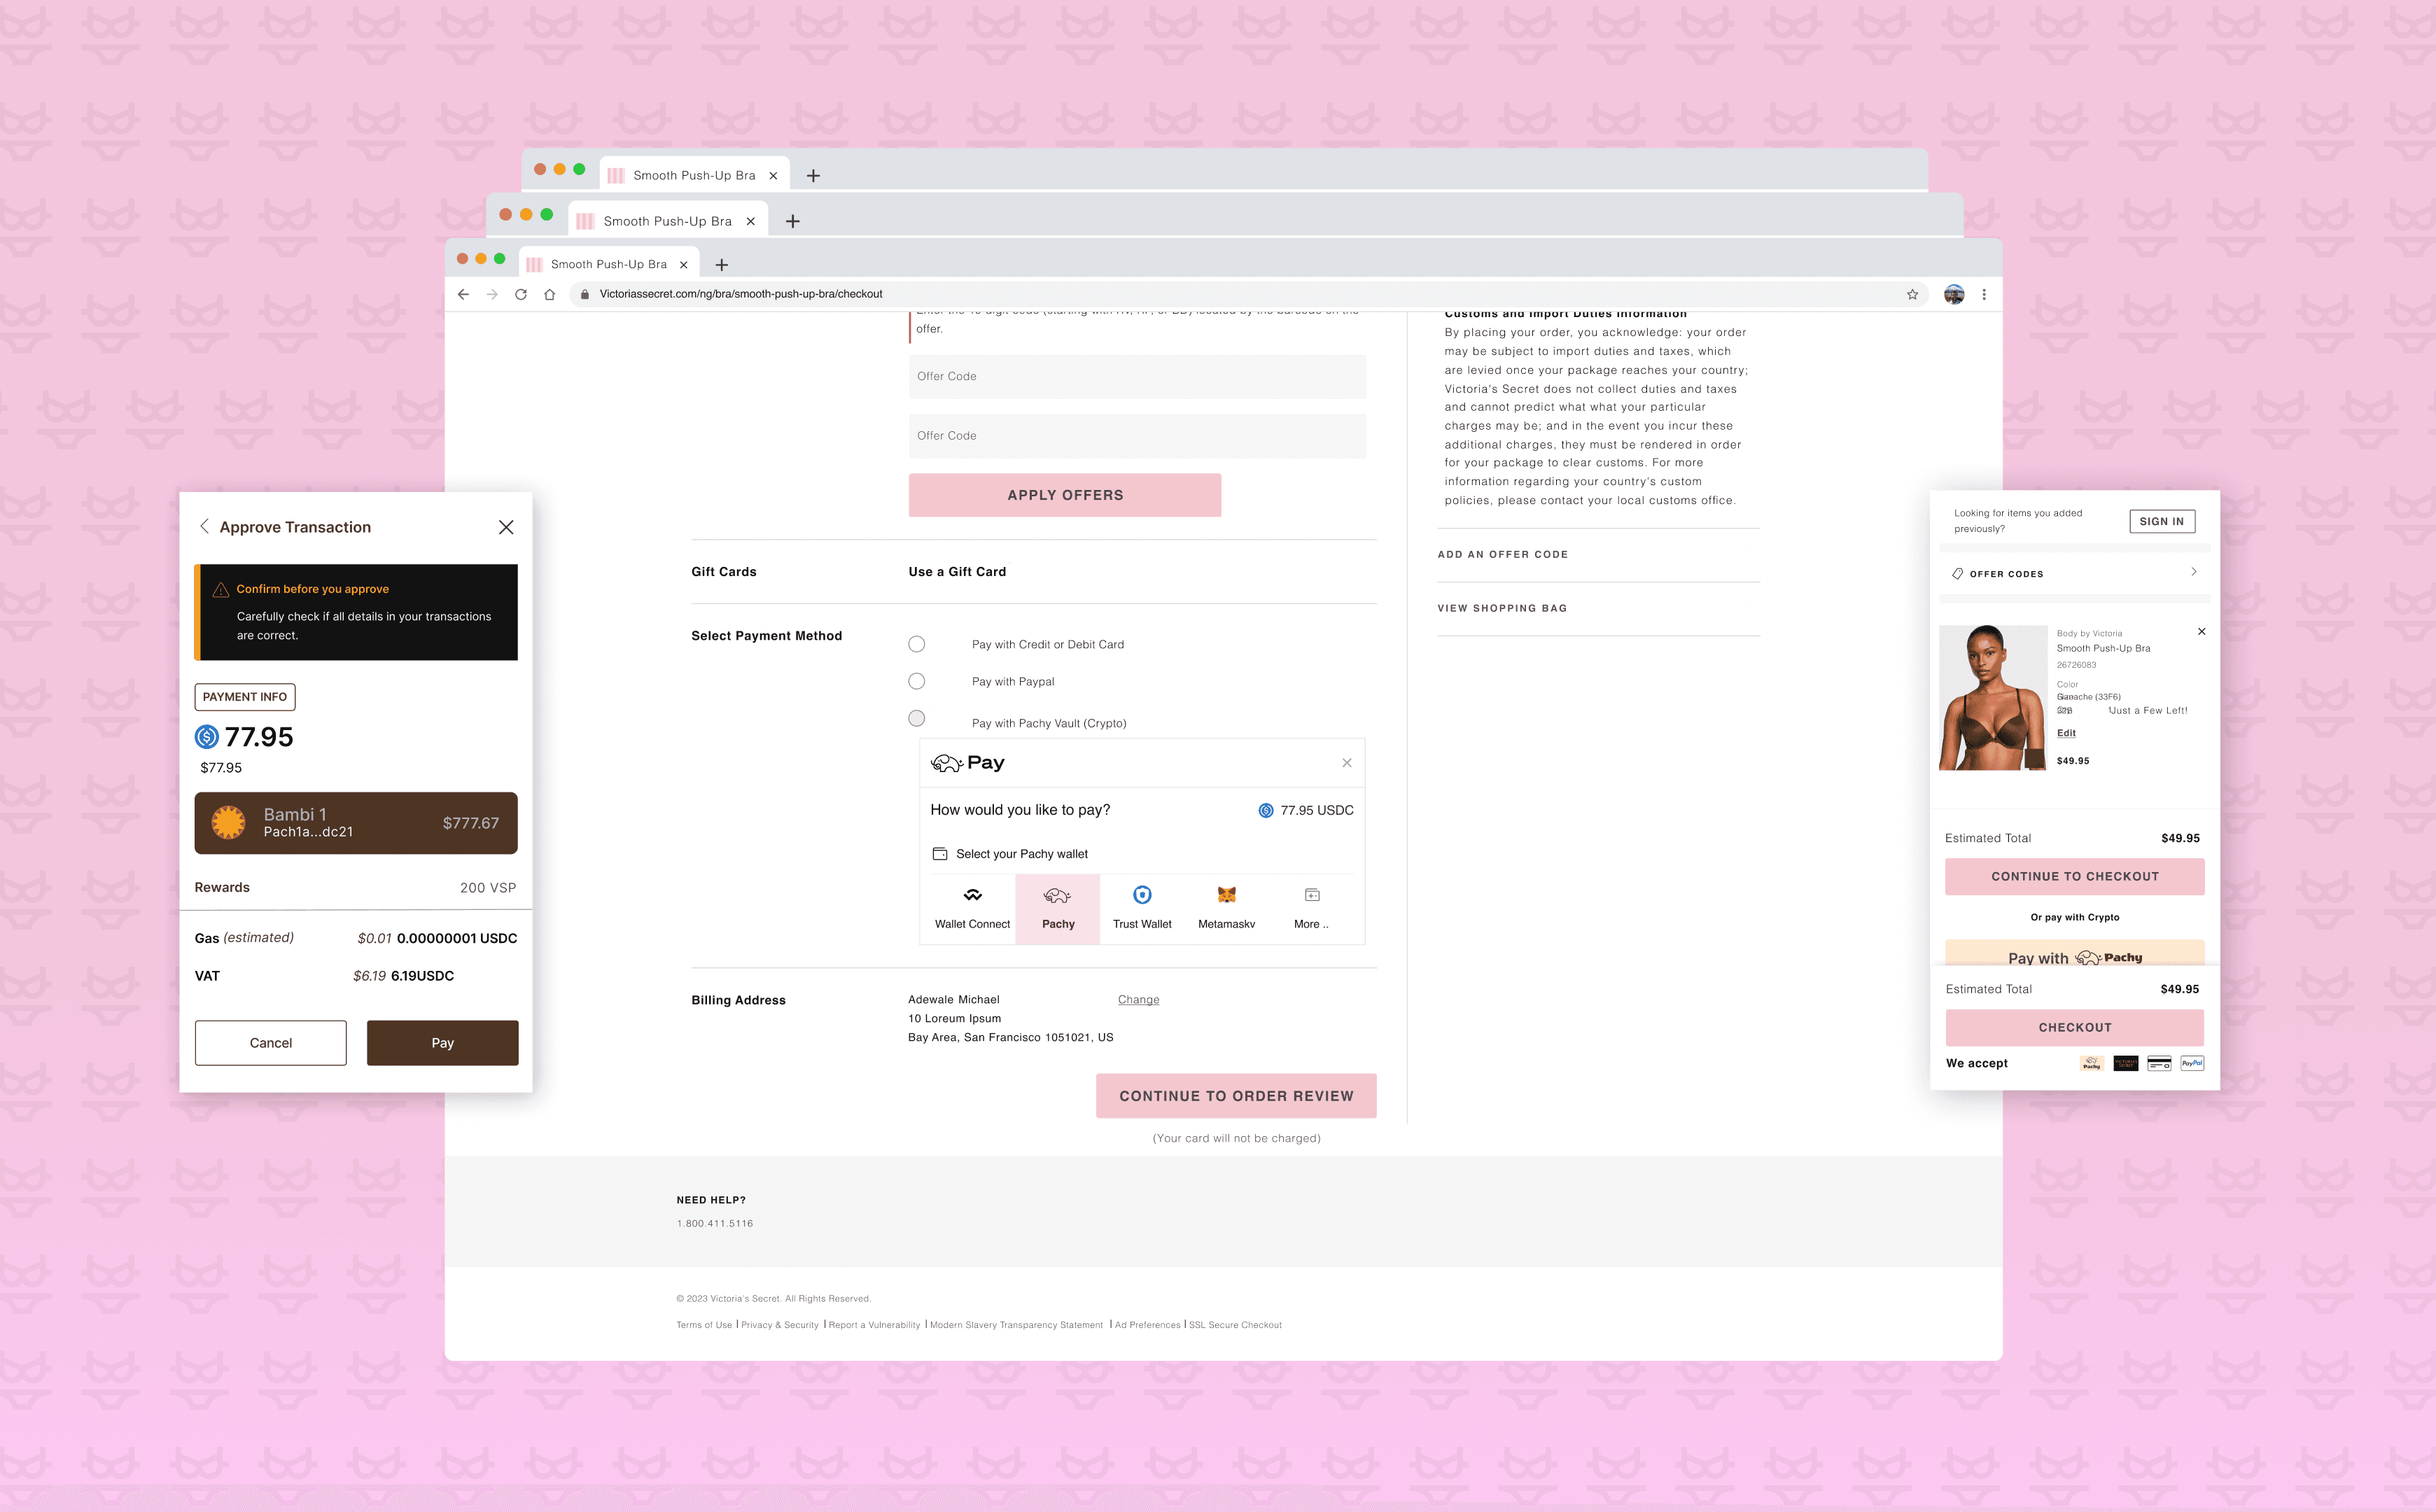Open Modern Slavery Transparency Statement link
Image resolution: width=2436 pixels, height=1512 pixels.
coord(1016,1325)
